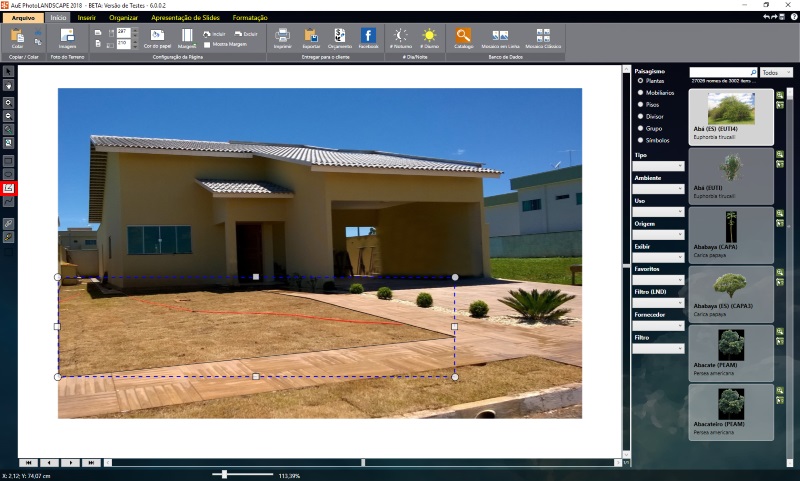This screenshot has height=481, width=800.
Task: Open the Facebook share icon
Action: (368, 35)
